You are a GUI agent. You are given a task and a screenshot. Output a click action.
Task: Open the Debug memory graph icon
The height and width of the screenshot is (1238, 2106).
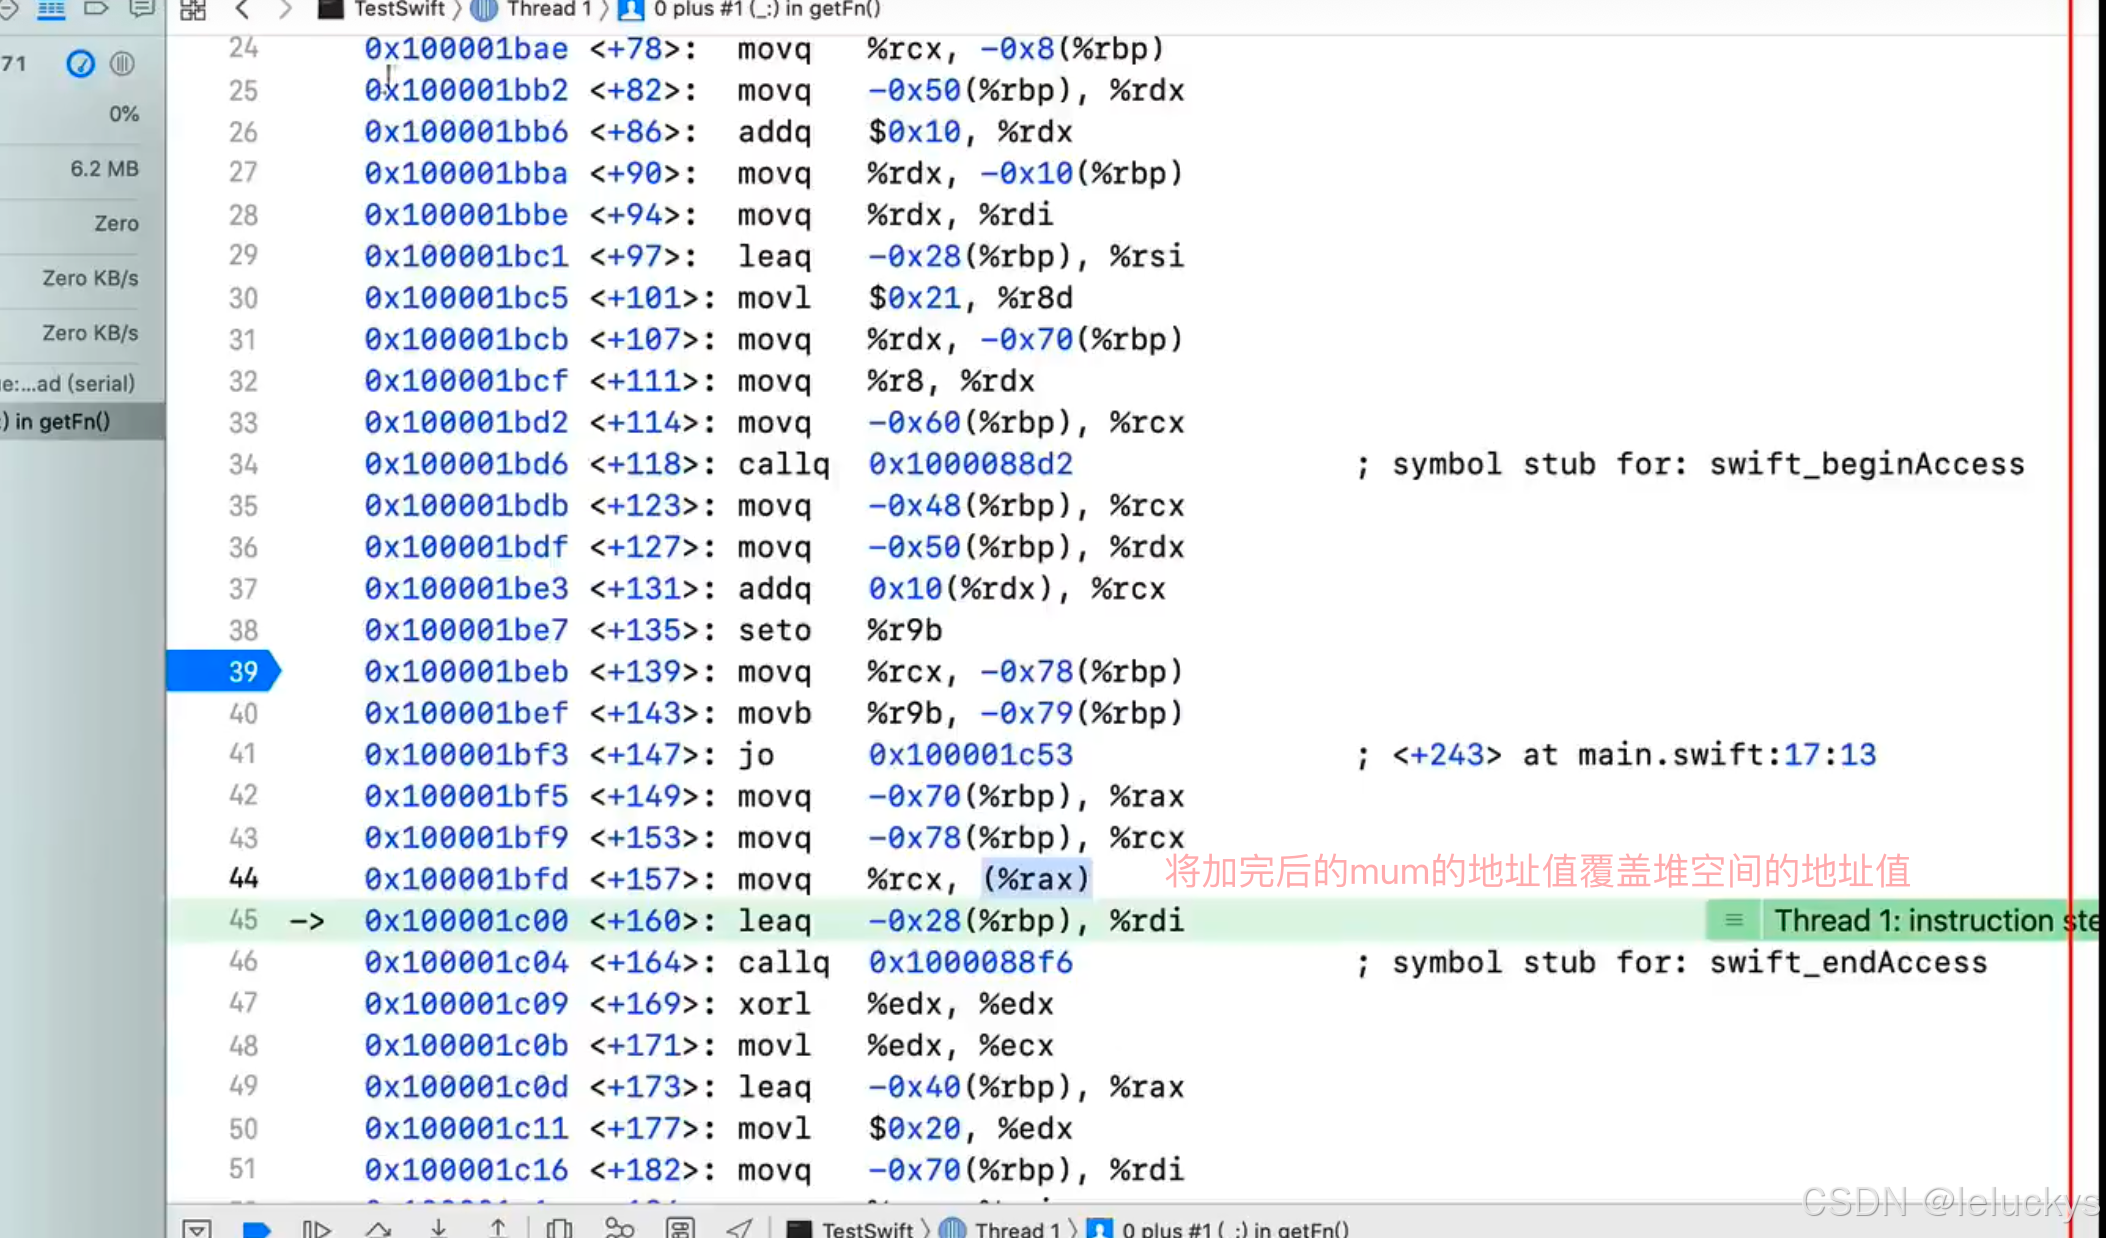[620, 1228]
